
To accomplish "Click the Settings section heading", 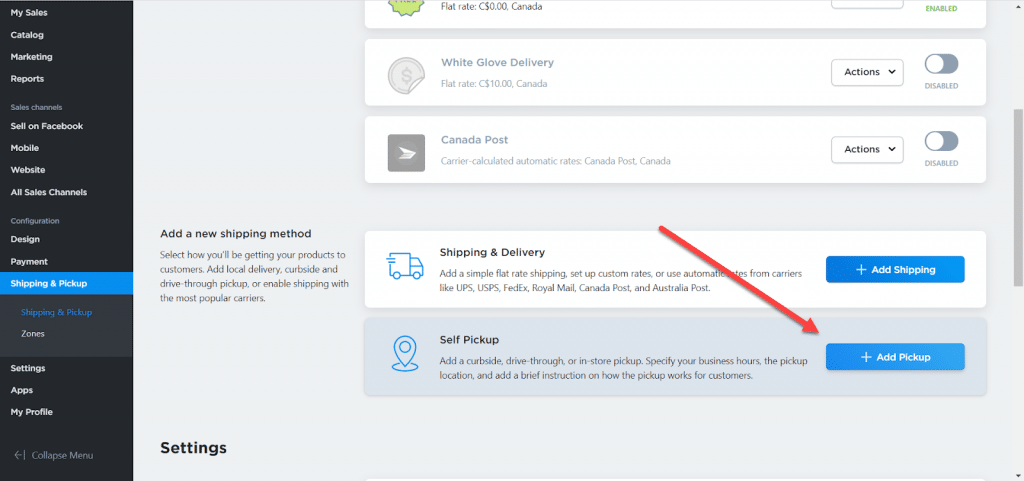I will point(193,448).
